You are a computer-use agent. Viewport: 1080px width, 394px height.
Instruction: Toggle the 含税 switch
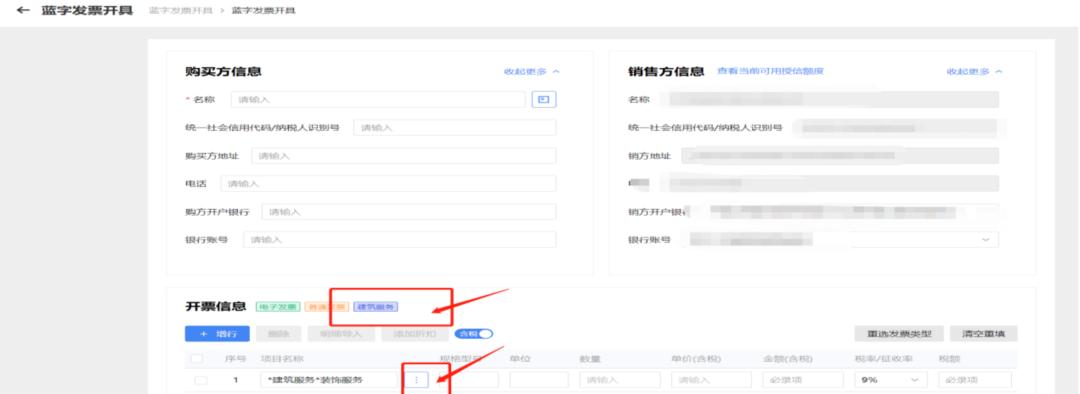(x=474, y=333)
